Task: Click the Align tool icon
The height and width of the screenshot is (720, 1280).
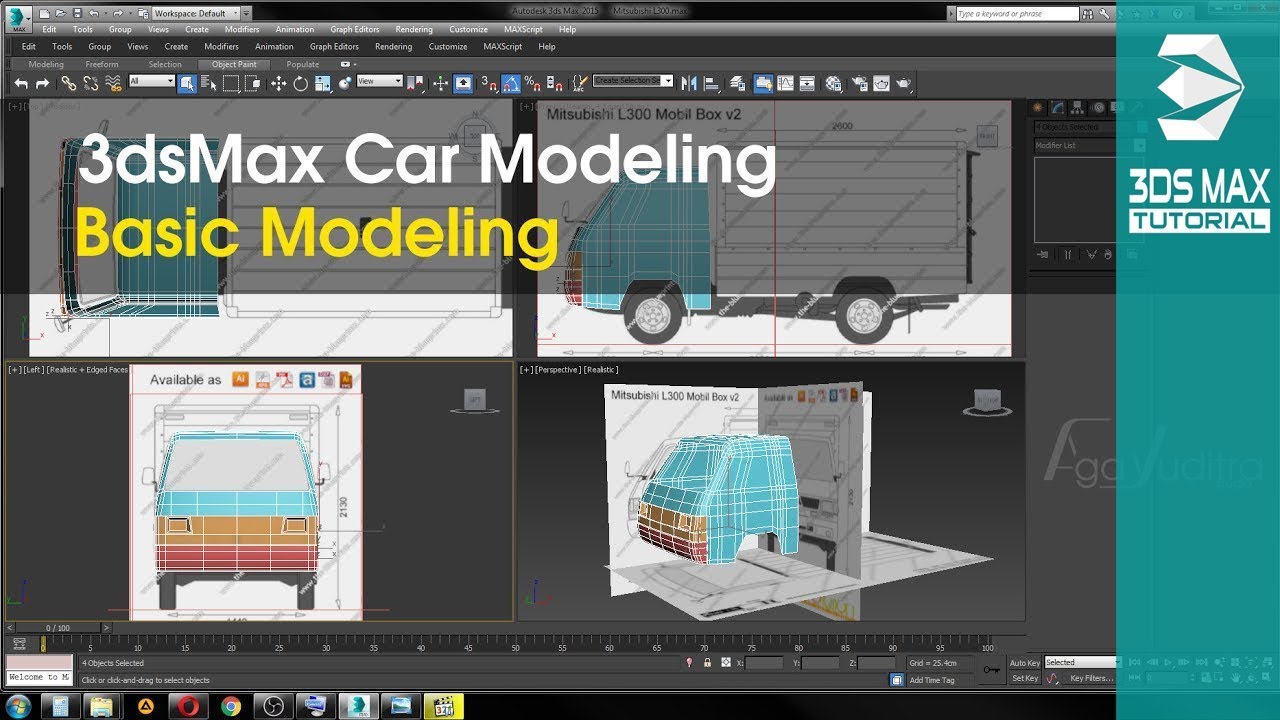Action: pos(711,84)
